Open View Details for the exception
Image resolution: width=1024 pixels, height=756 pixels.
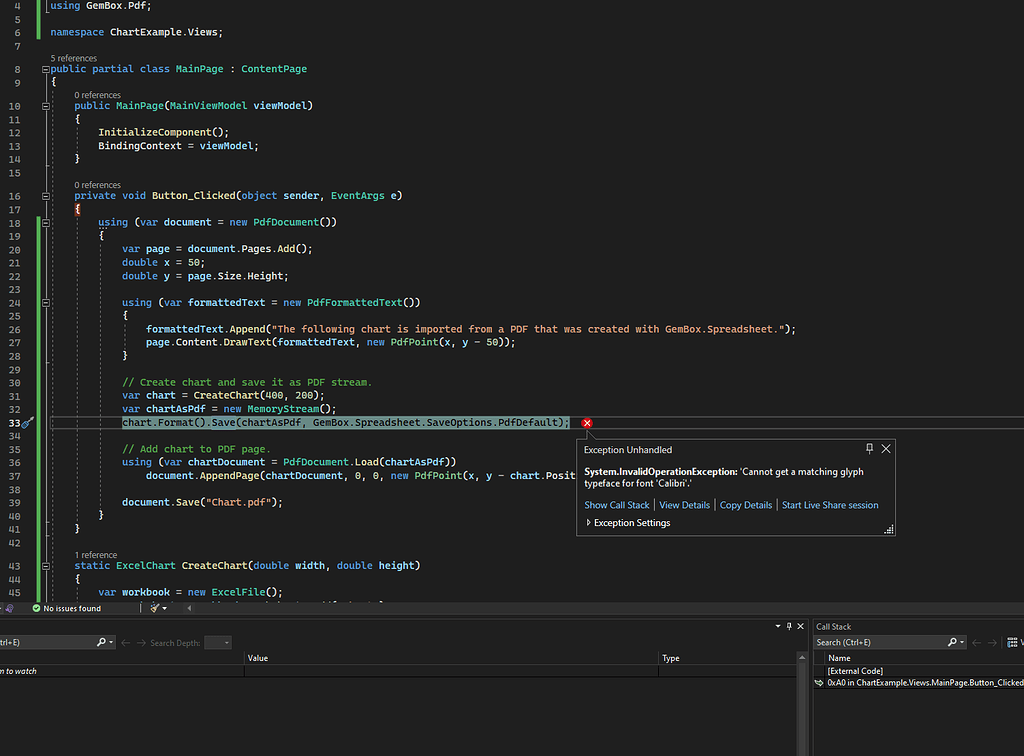tap(684, 505)
